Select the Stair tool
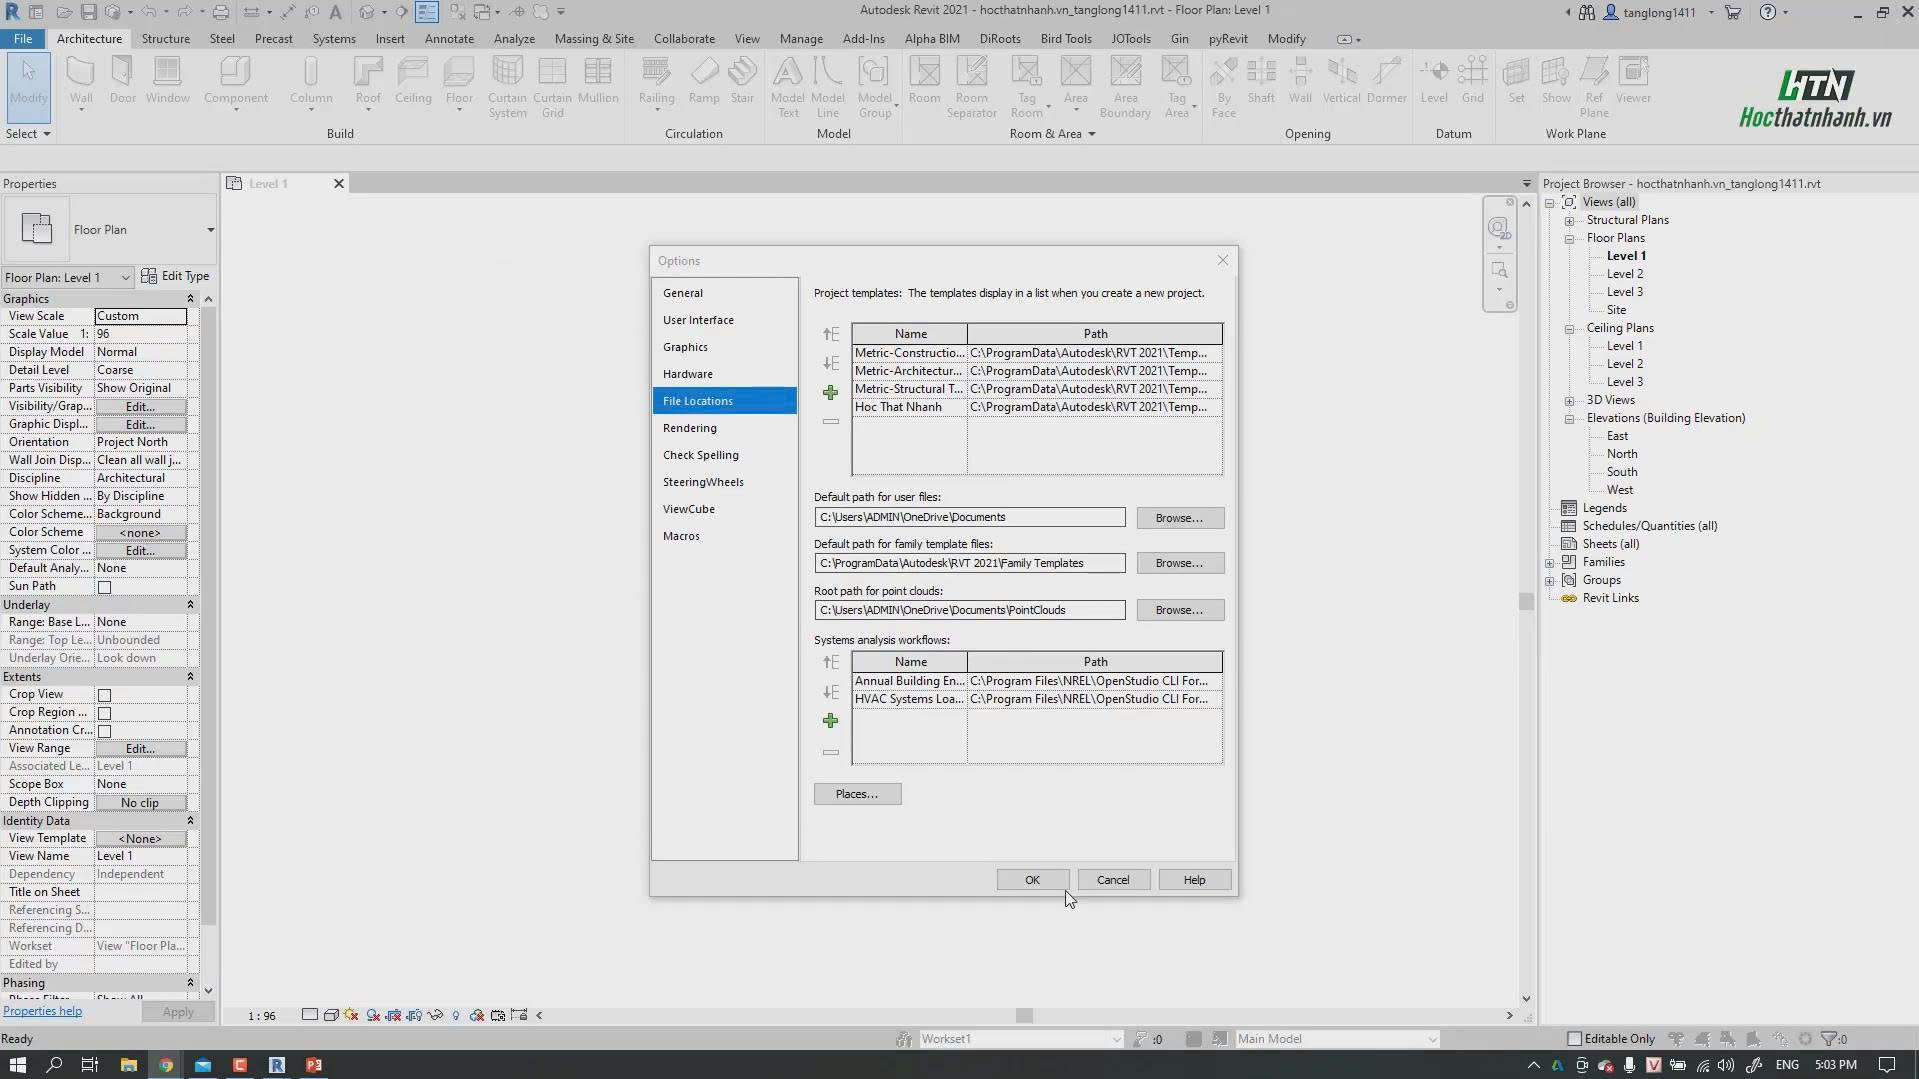Image resolution: width=1919 pixels, height=1079 pixels. click(x=742, y=81)
